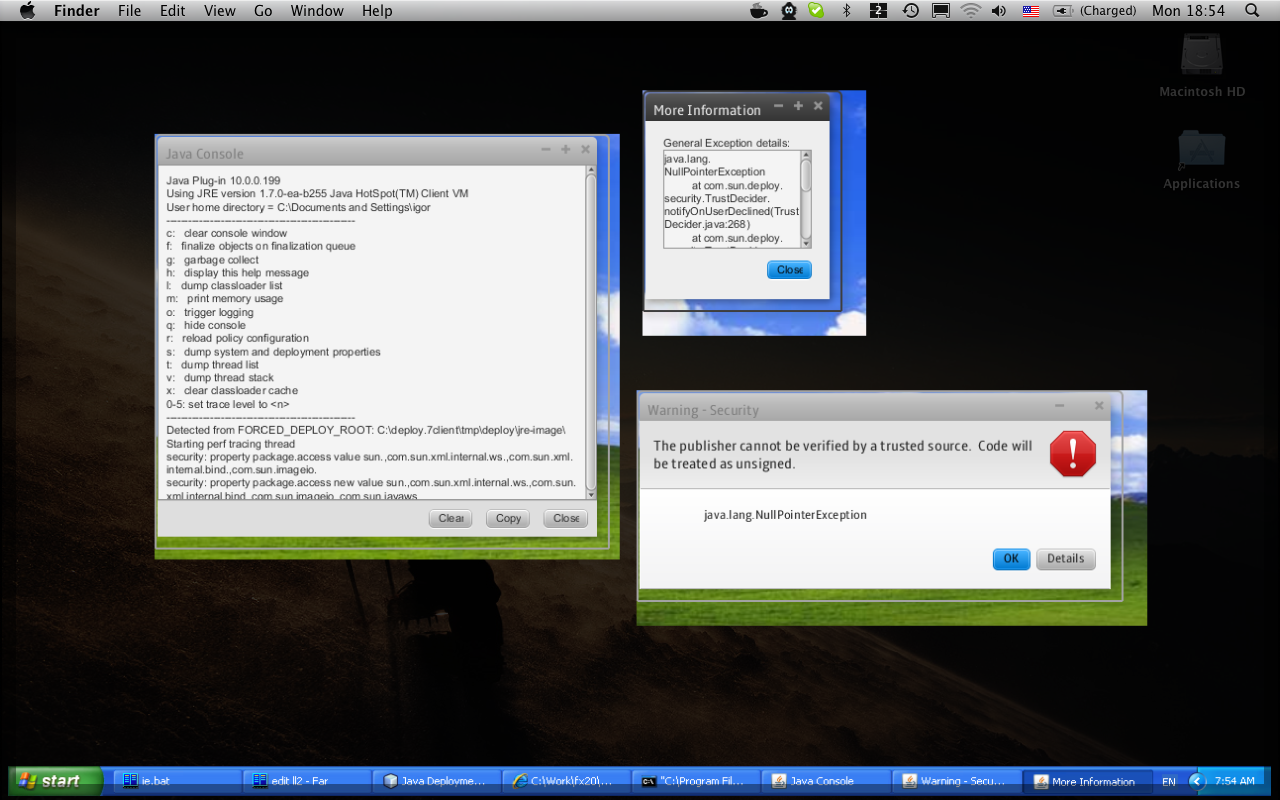Click the red security warning icon
1280x800 pixels.
1072,455
